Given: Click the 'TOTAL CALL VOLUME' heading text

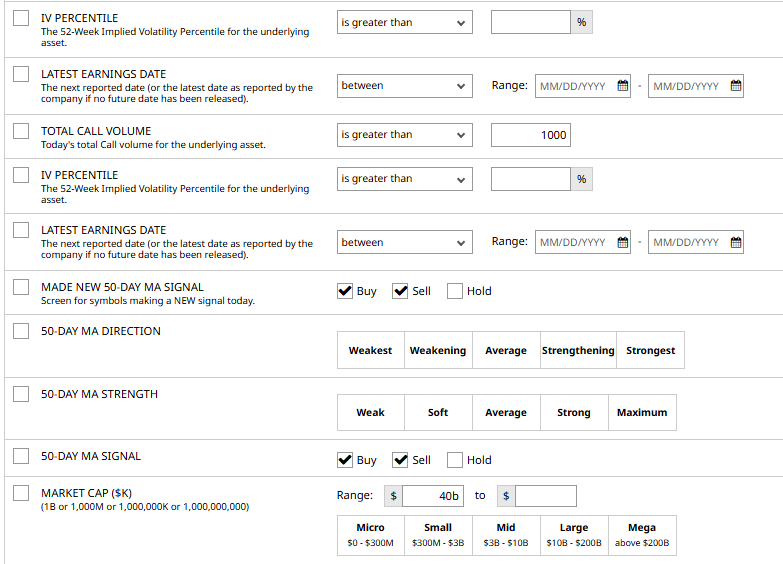Looking at the screenshot, I should 96,131.
